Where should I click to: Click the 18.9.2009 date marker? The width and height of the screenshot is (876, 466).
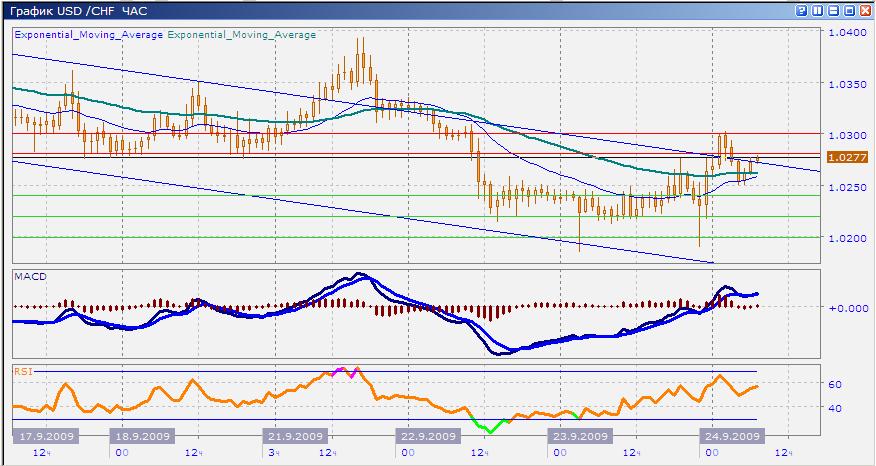tap(143, 437)
